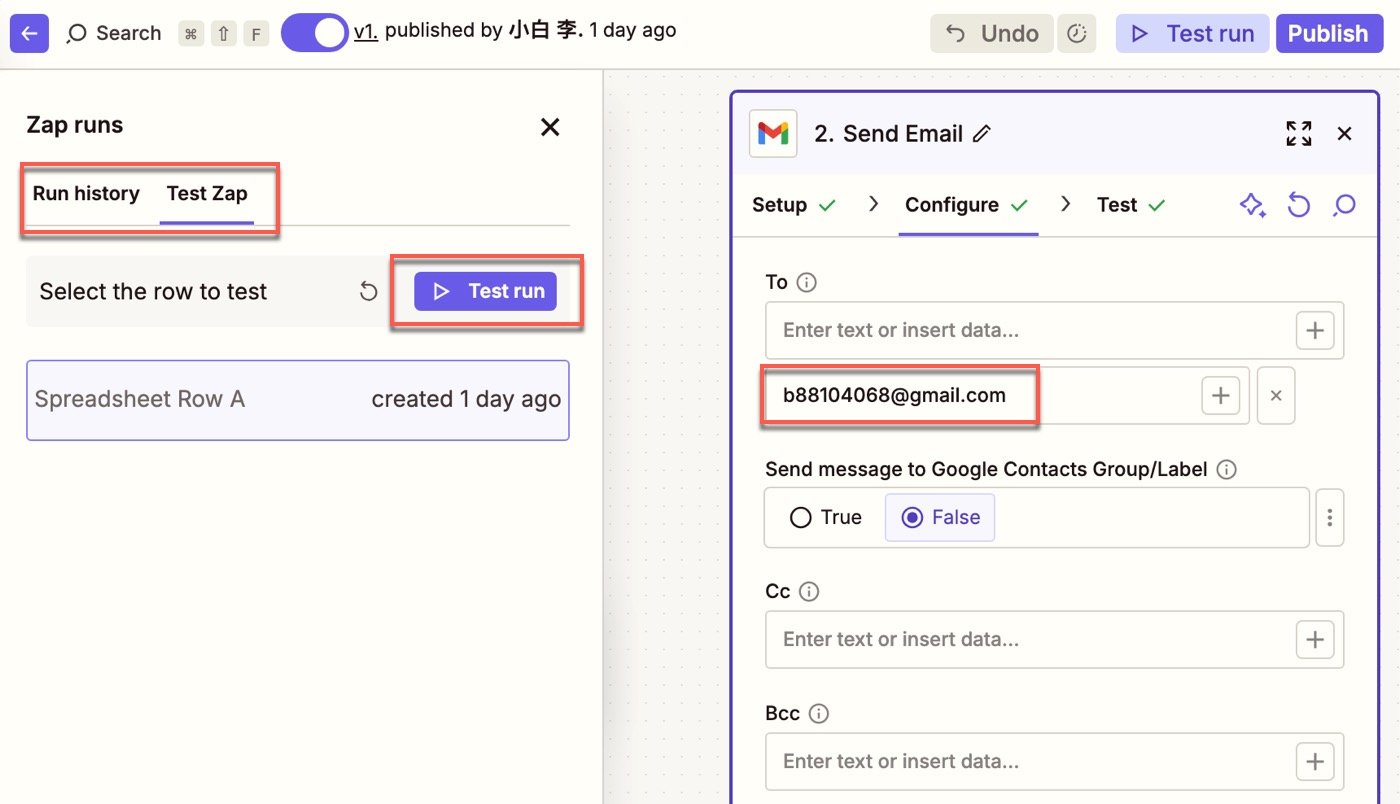Click plus button in empty To field
This screenshot has height=804, width=1400.
pos(1315,330)
